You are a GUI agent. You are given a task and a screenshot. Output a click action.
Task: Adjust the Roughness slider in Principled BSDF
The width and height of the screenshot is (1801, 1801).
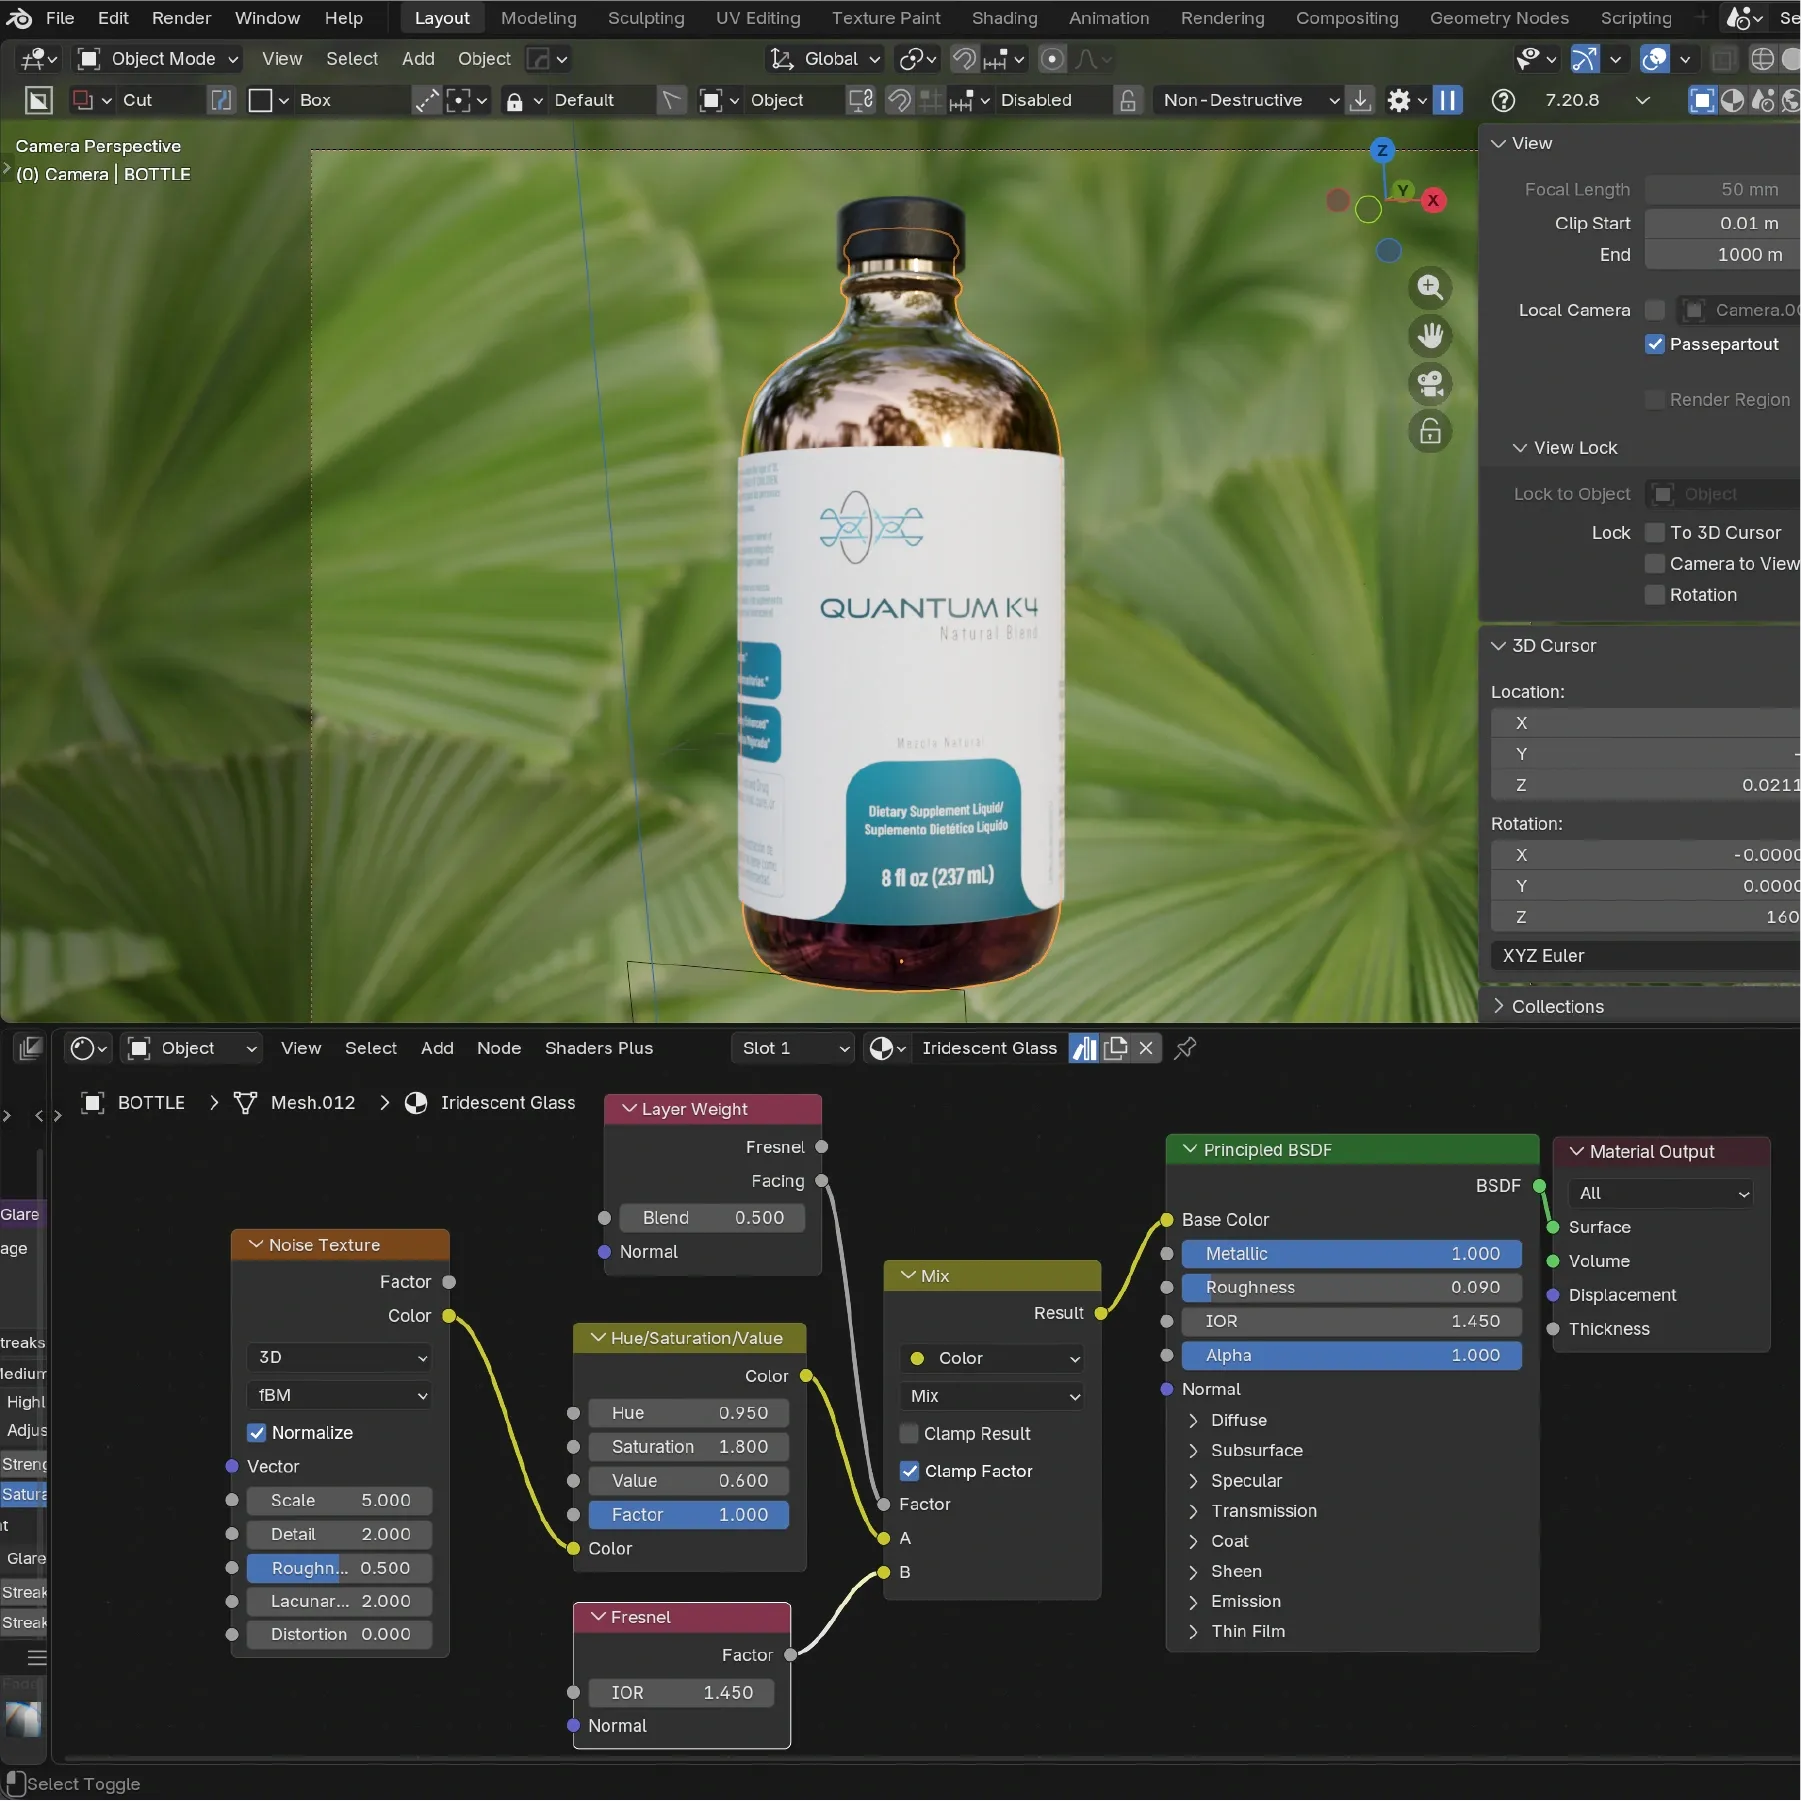1350,1287
